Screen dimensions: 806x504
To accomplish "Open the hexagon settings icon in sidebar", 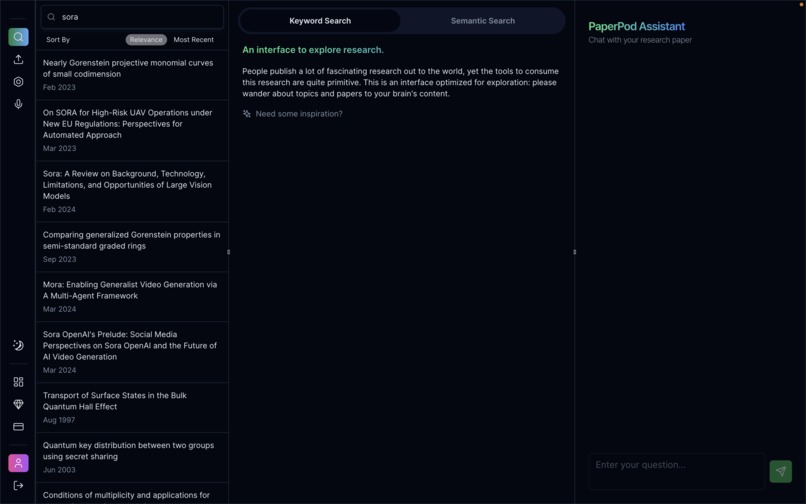I will click(x=19, y=82).
